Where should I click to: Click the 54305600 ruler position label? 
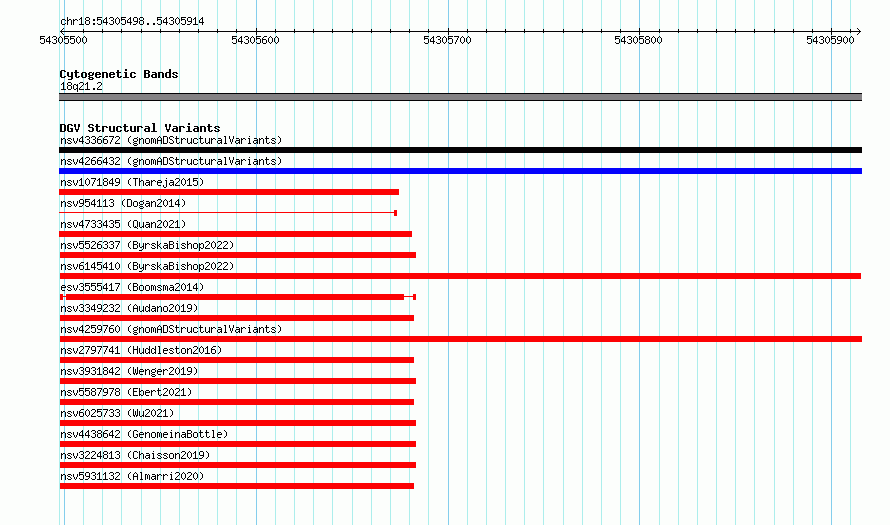point(255,40)
